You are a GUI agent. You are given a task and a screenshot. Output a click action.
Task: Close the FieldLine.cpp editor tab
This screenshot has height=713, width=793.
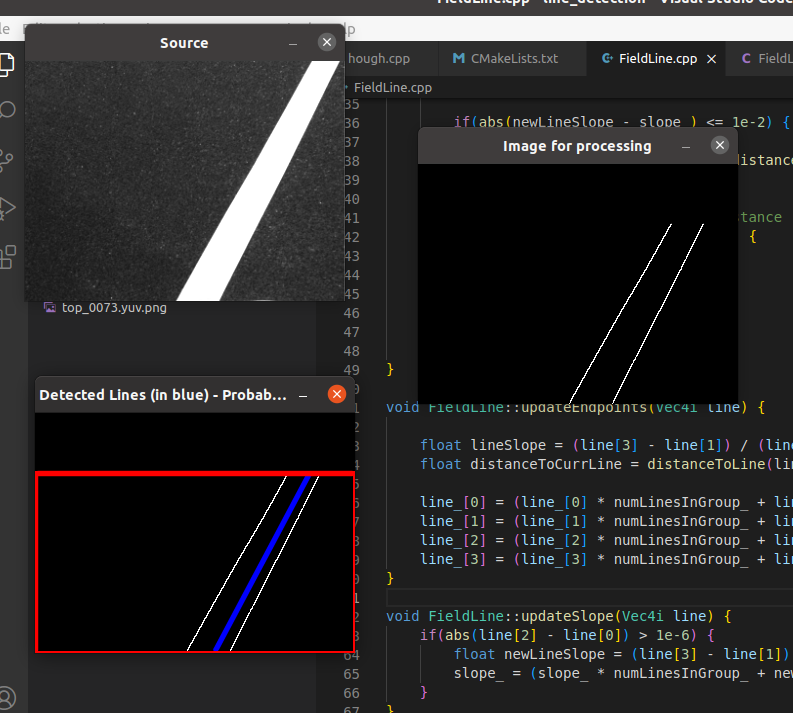click(712, 59)
